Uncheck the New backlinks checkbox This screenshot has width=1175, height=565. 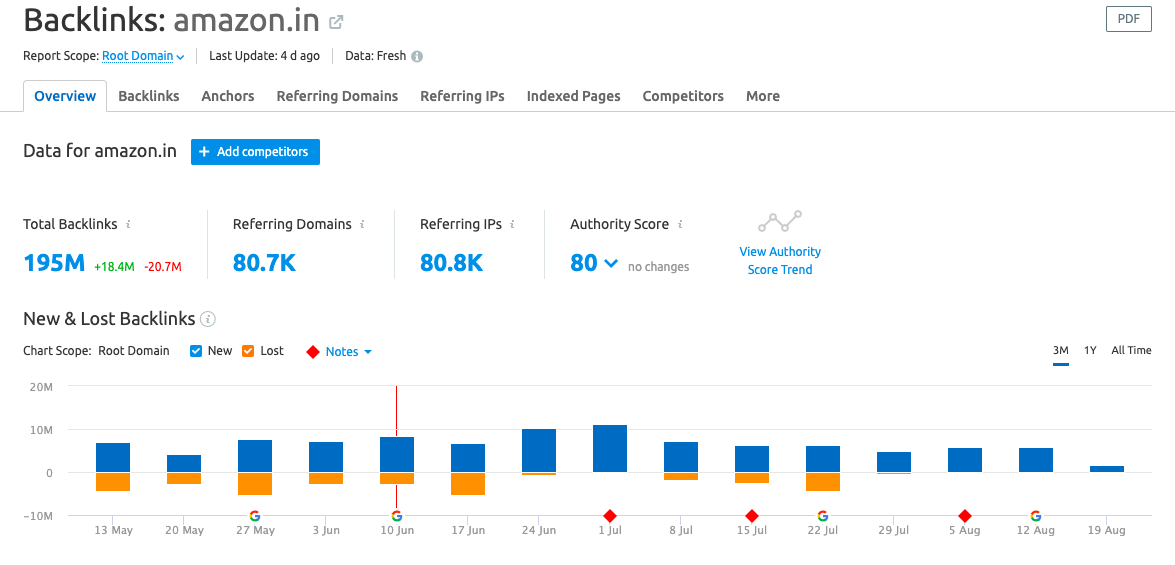pyautogui.click(x=196, y=351)
